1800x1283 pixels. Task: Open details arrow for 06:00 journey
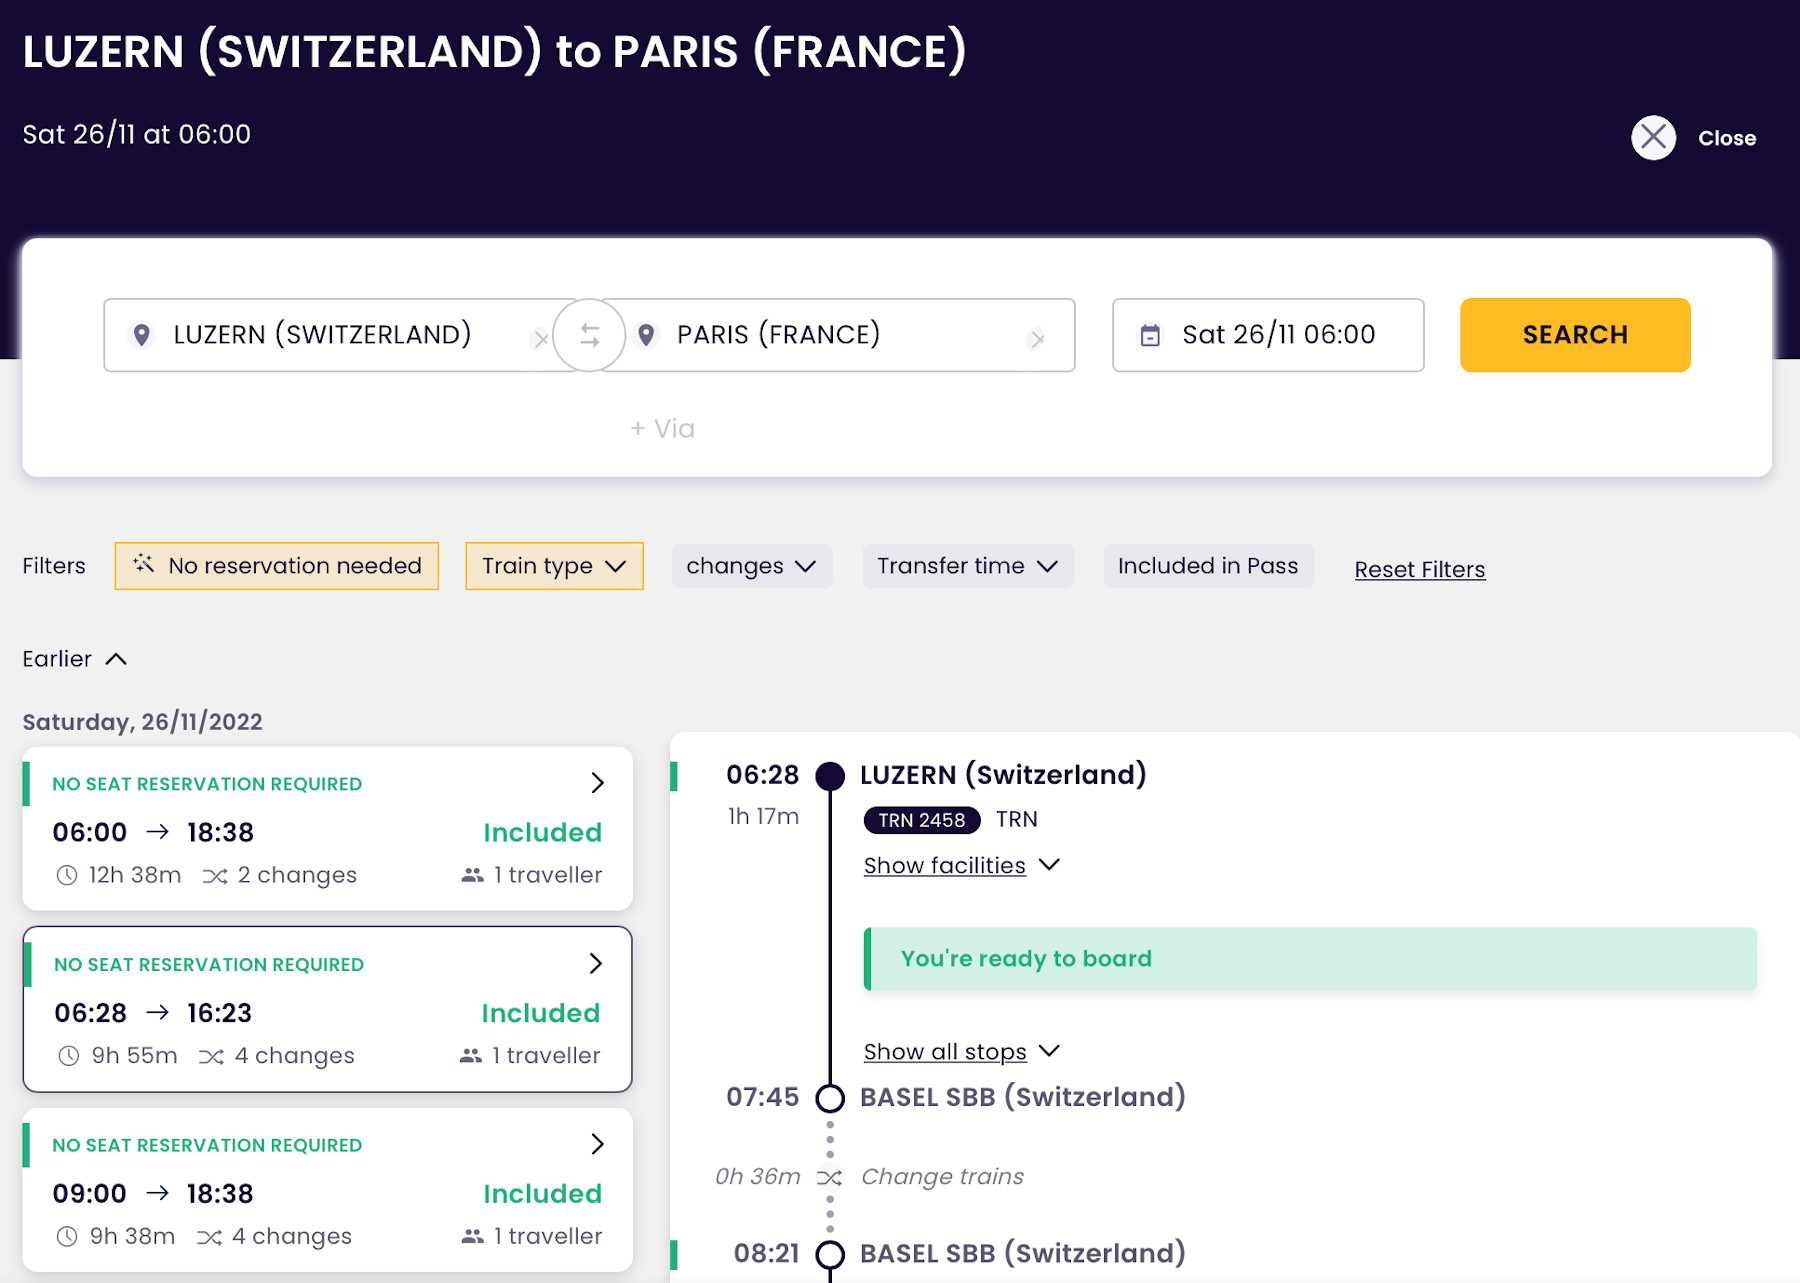point(597,783)
